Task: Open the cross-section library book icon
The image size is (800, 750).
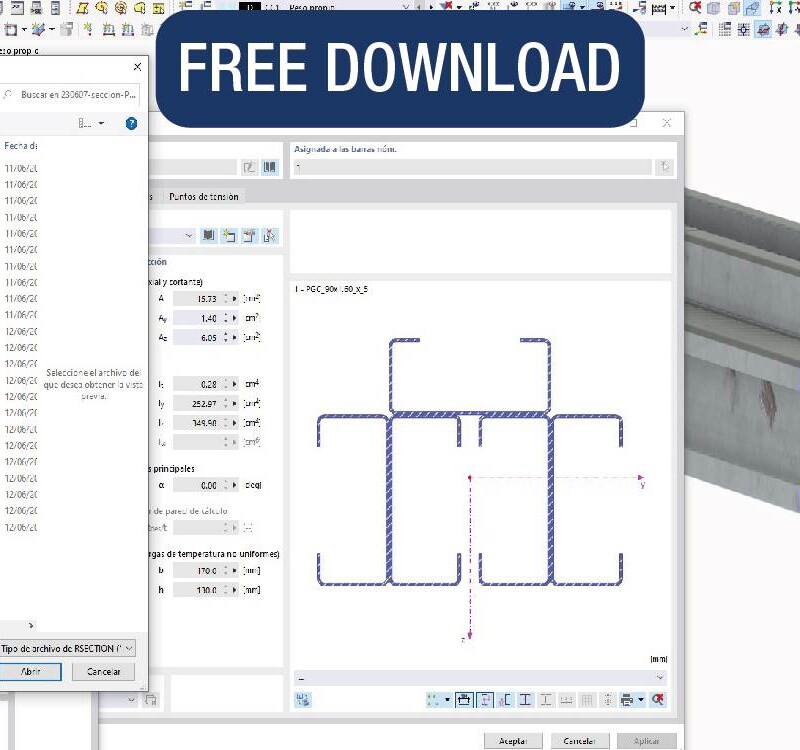Action: [269, 167]
